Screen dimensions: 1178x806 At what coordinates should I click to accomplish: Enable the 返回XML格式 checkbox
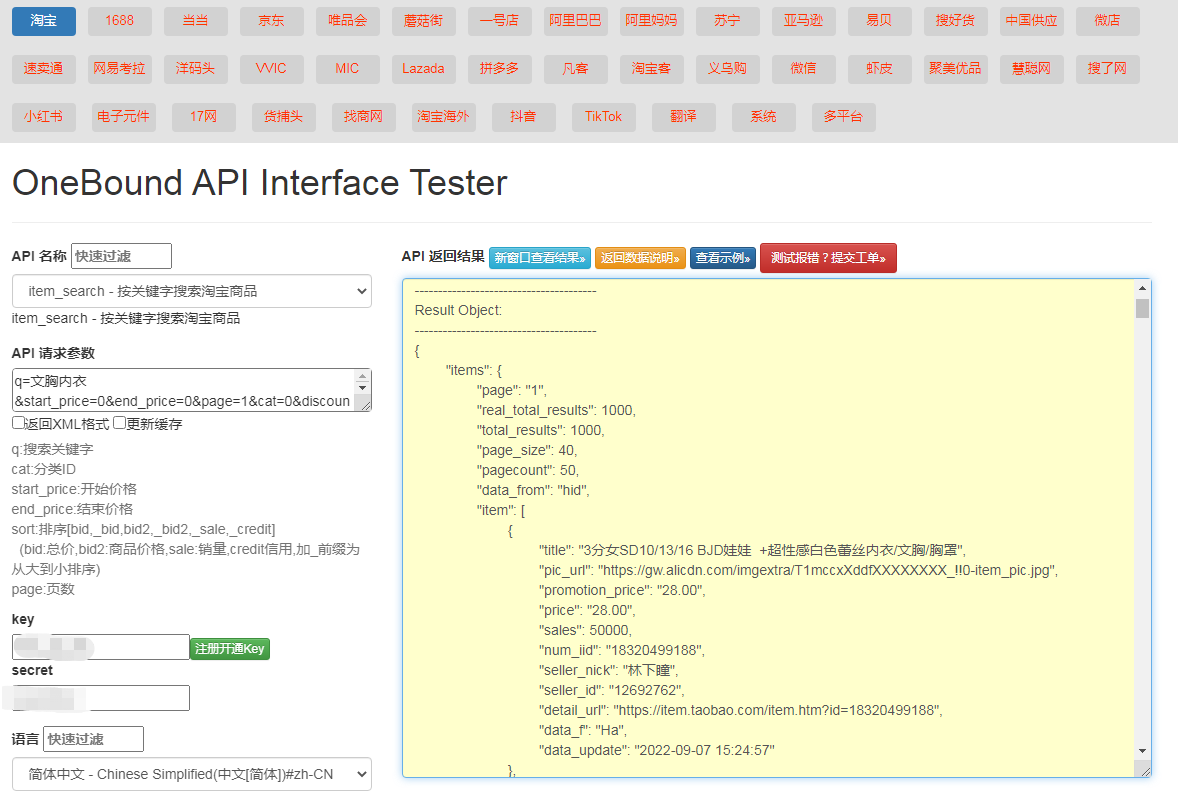point(18,423)
